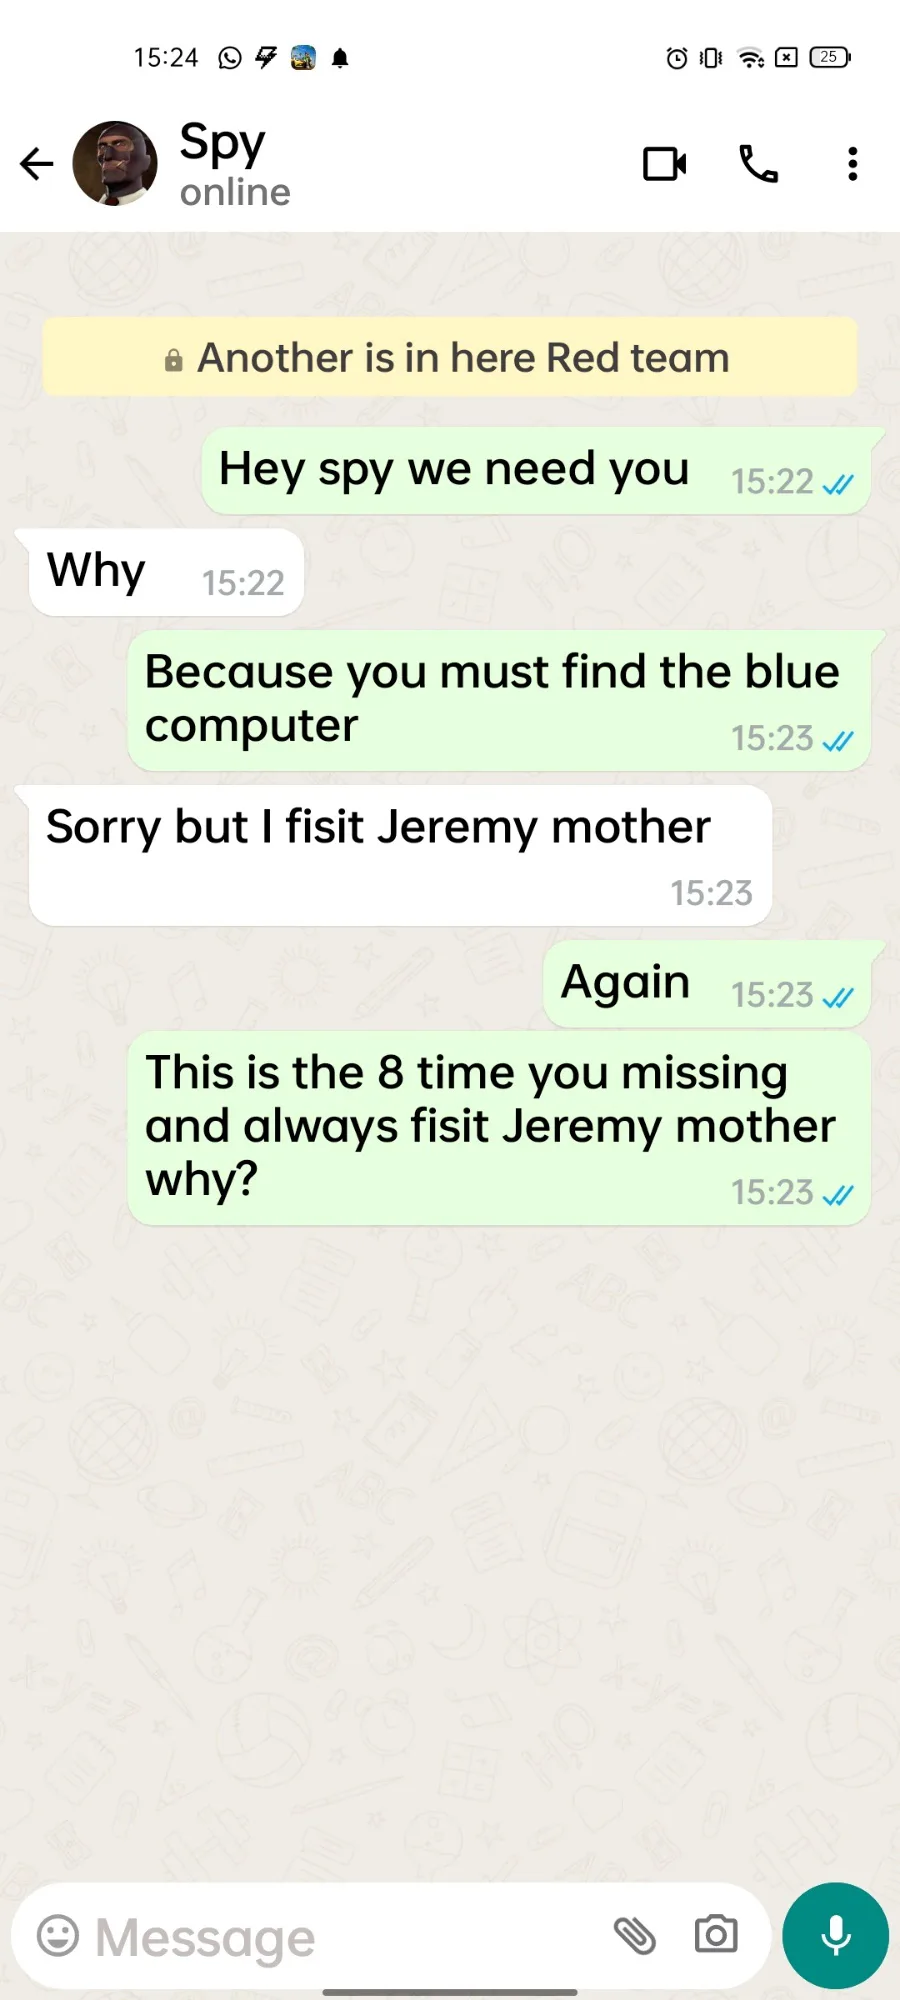Select the 'Hey spy we need you' message

pyautogui.click(x=536, y=471)
